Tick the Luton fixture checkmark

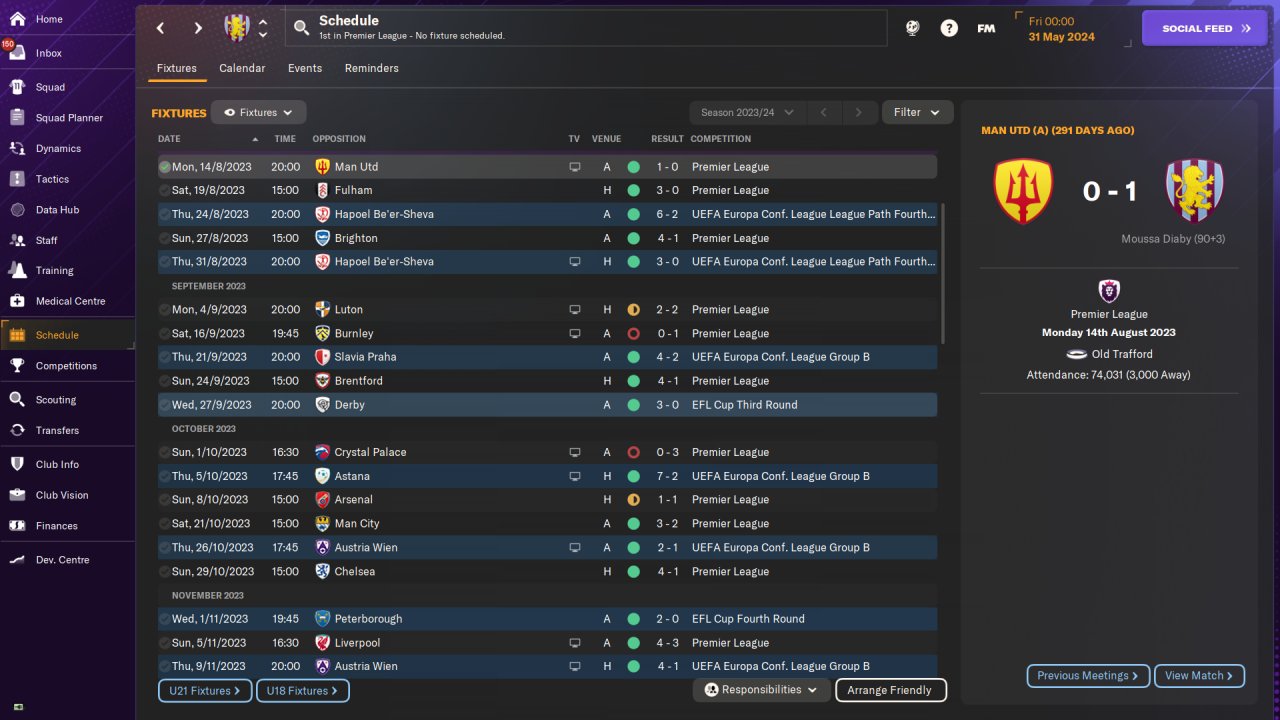pyautogui.click(x=164, y=309)
